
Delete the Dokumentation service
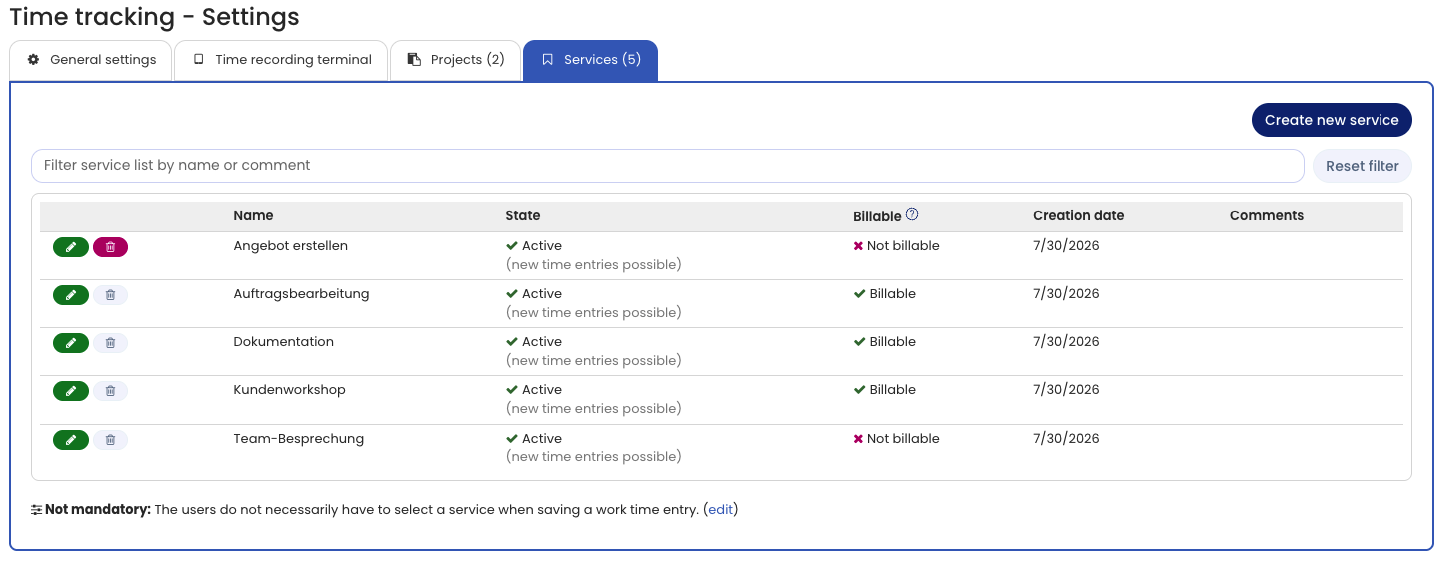[110, 343]
